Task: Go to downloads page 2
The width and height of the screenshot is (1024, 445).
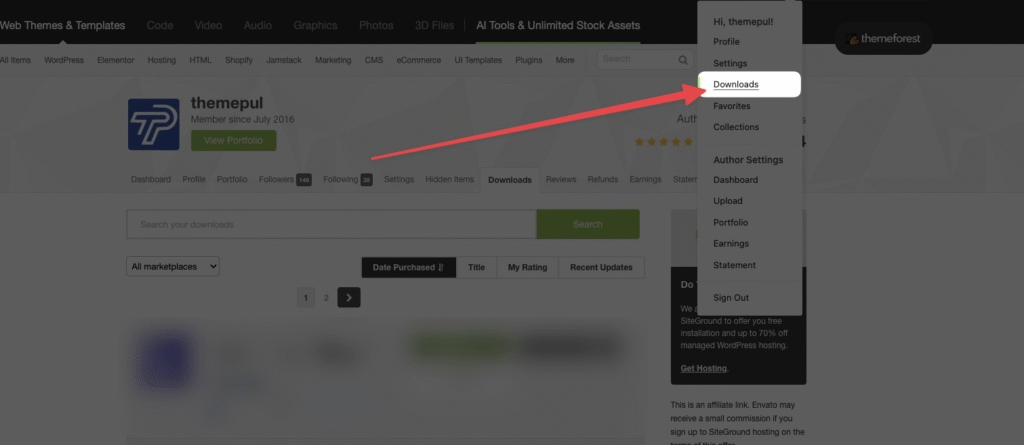Action: pyautogui.click(x=326, y=298)
